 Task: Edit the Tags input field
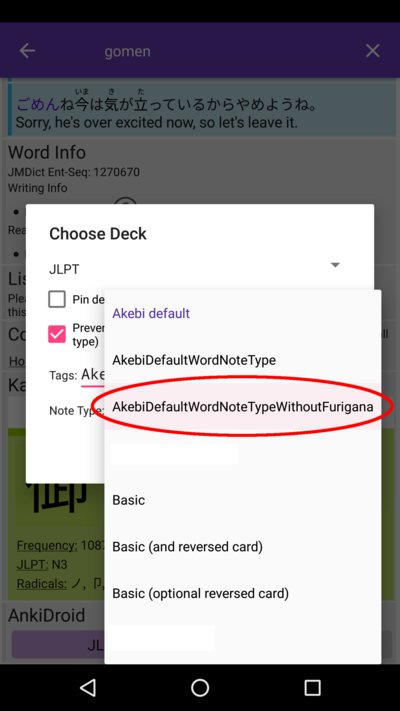(93, 376)
